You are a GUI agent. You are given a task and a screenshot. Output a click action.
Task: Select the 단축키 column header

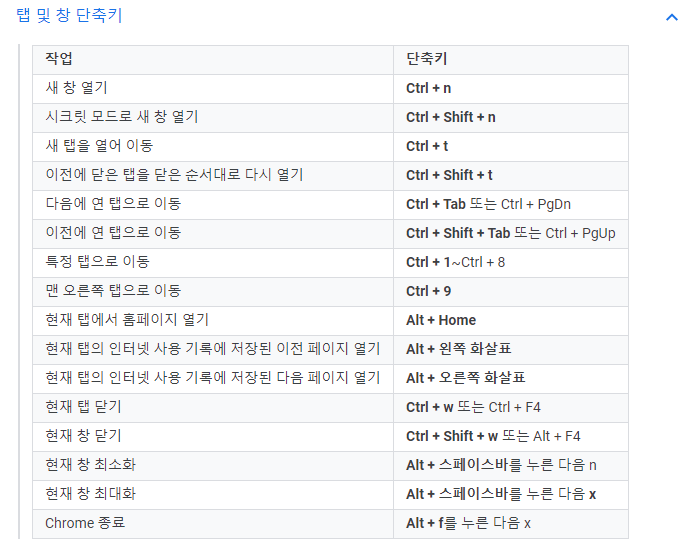511,60
